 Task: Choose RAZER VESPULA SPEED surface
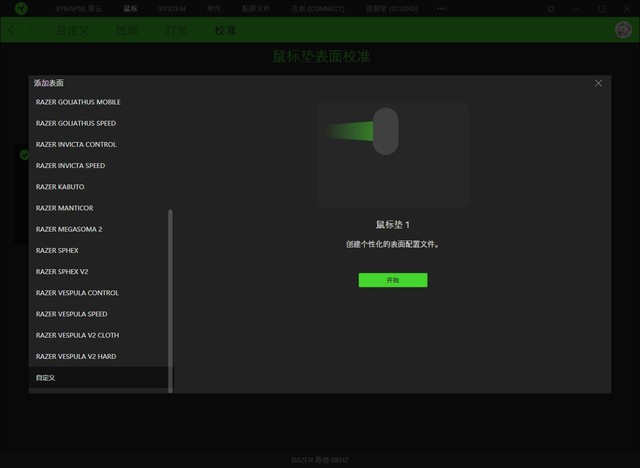[x=101, y=314]
